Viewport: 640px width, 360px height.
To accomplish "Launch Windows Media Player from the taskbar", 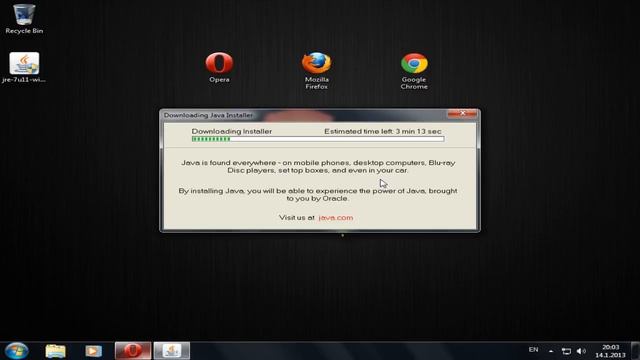I will [93, 351].
